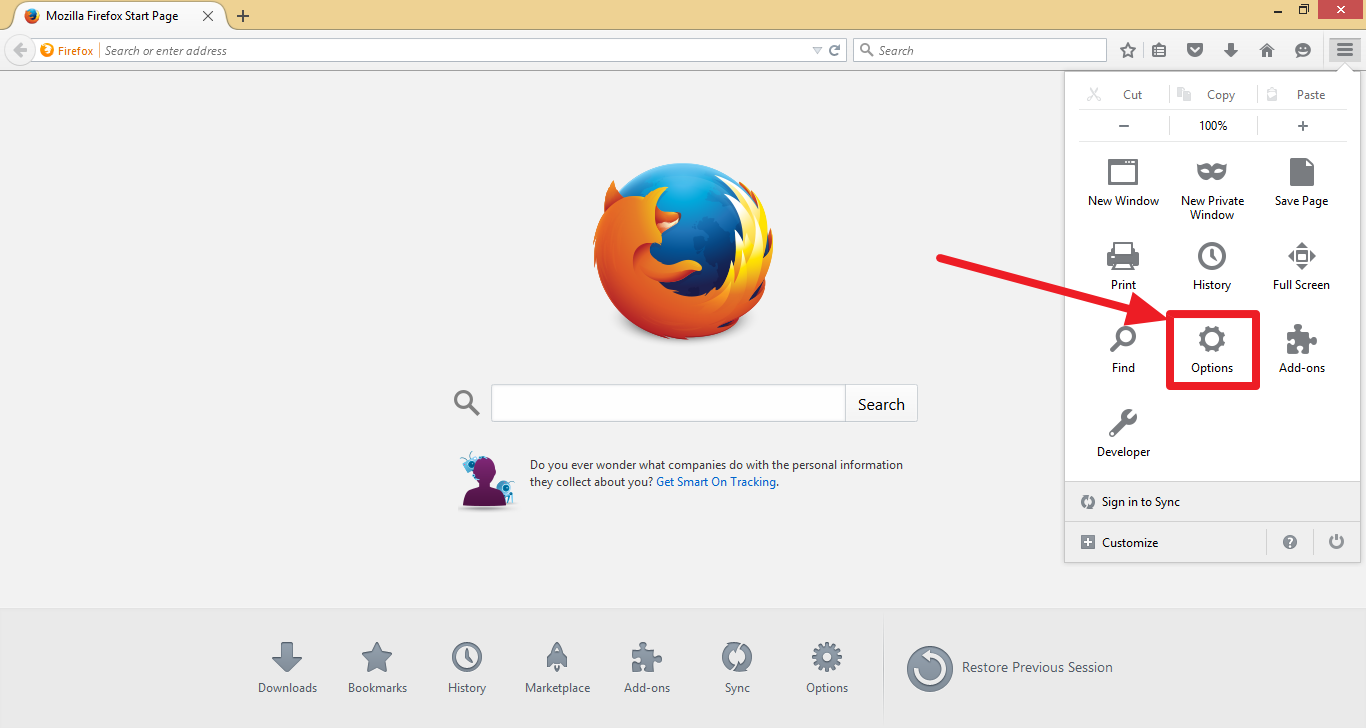This screenshot has height=728, width=1366.
Task: Open Add-ons shortcut at page bottom
Action: coord(647,668)
